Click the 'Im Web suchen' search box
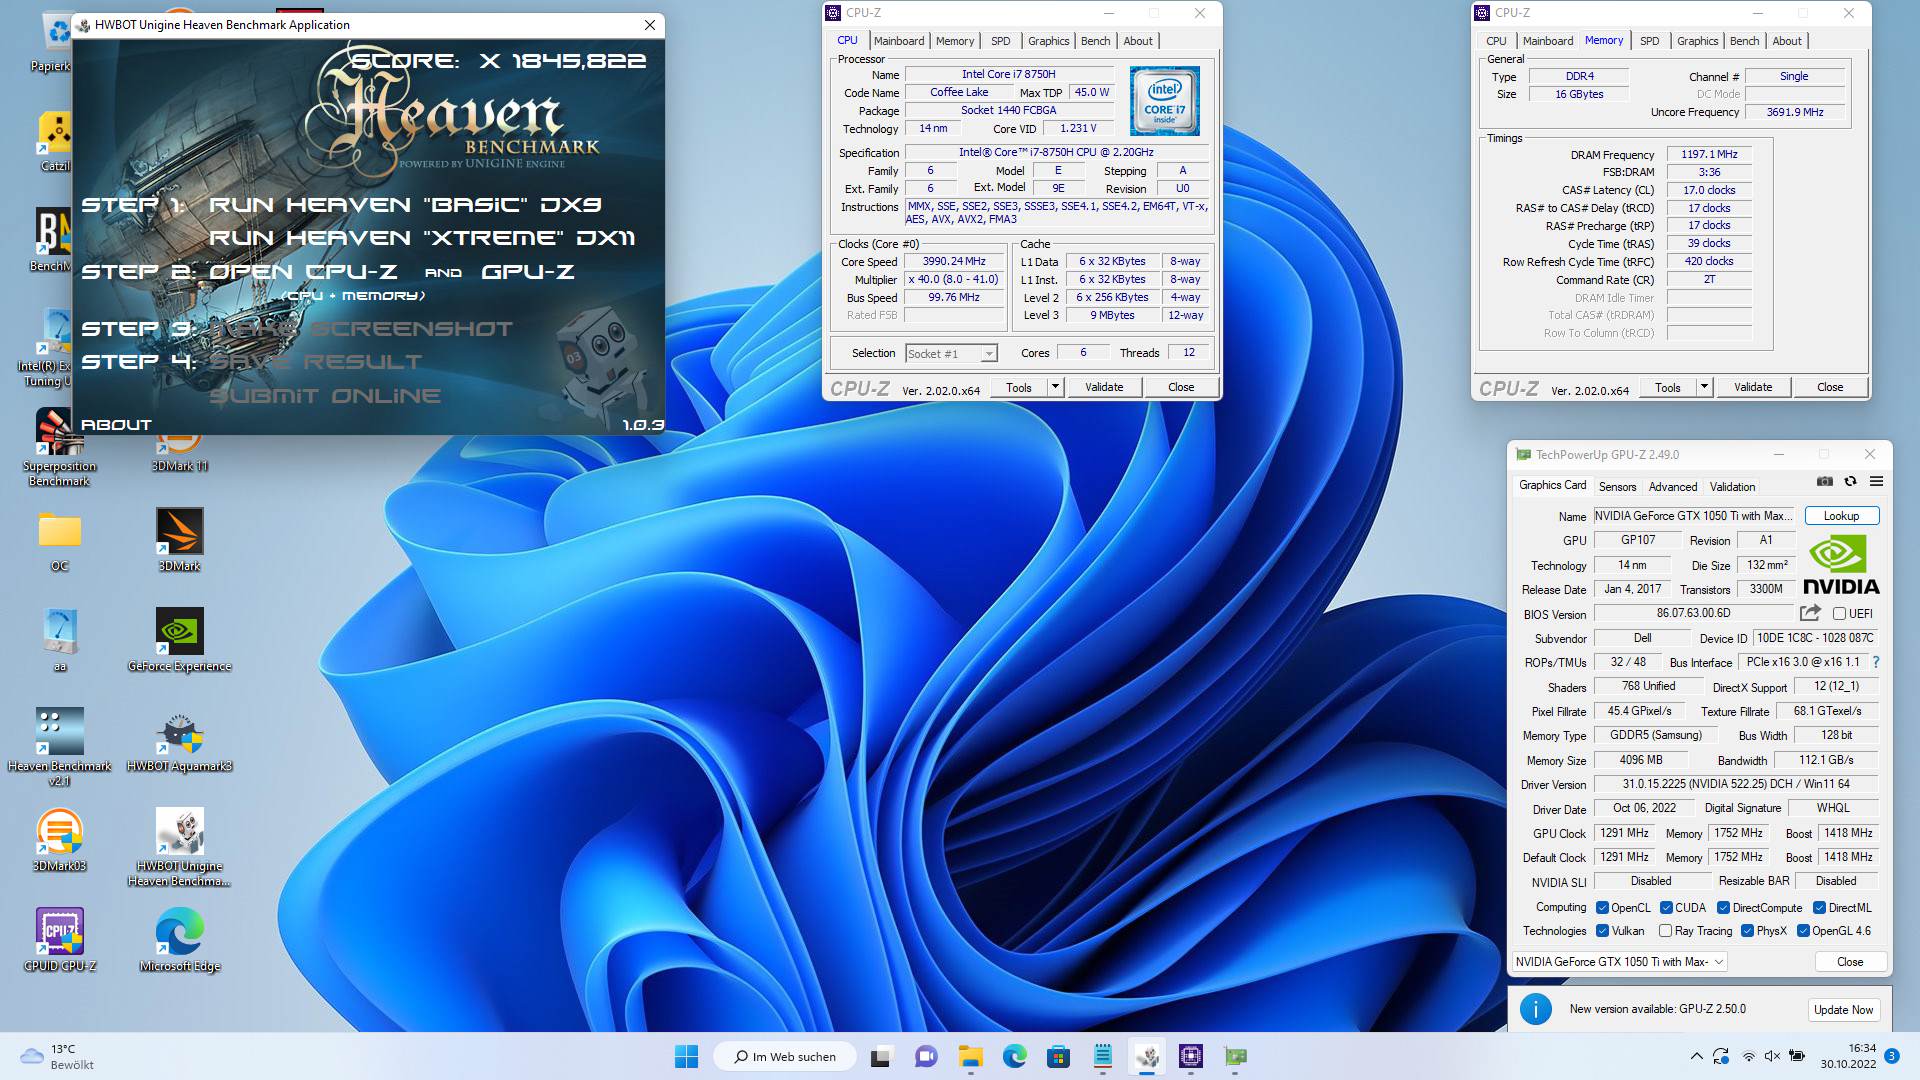 pyautogui.click(x=785, y=1056)
